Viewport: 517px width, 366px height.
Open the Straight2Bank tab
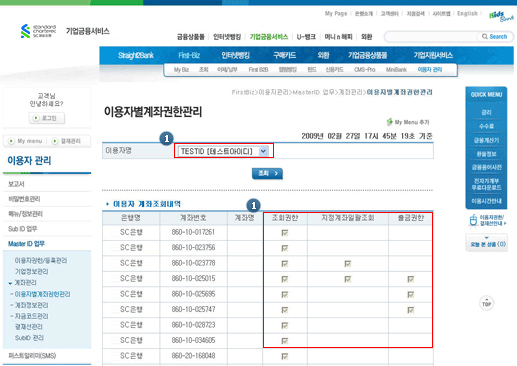[x=136, y=55]
